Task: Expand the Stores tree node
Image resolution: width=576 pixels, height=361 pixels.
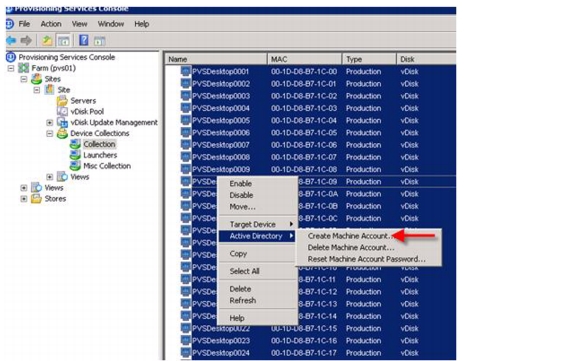Action: [x=24, y=199]
